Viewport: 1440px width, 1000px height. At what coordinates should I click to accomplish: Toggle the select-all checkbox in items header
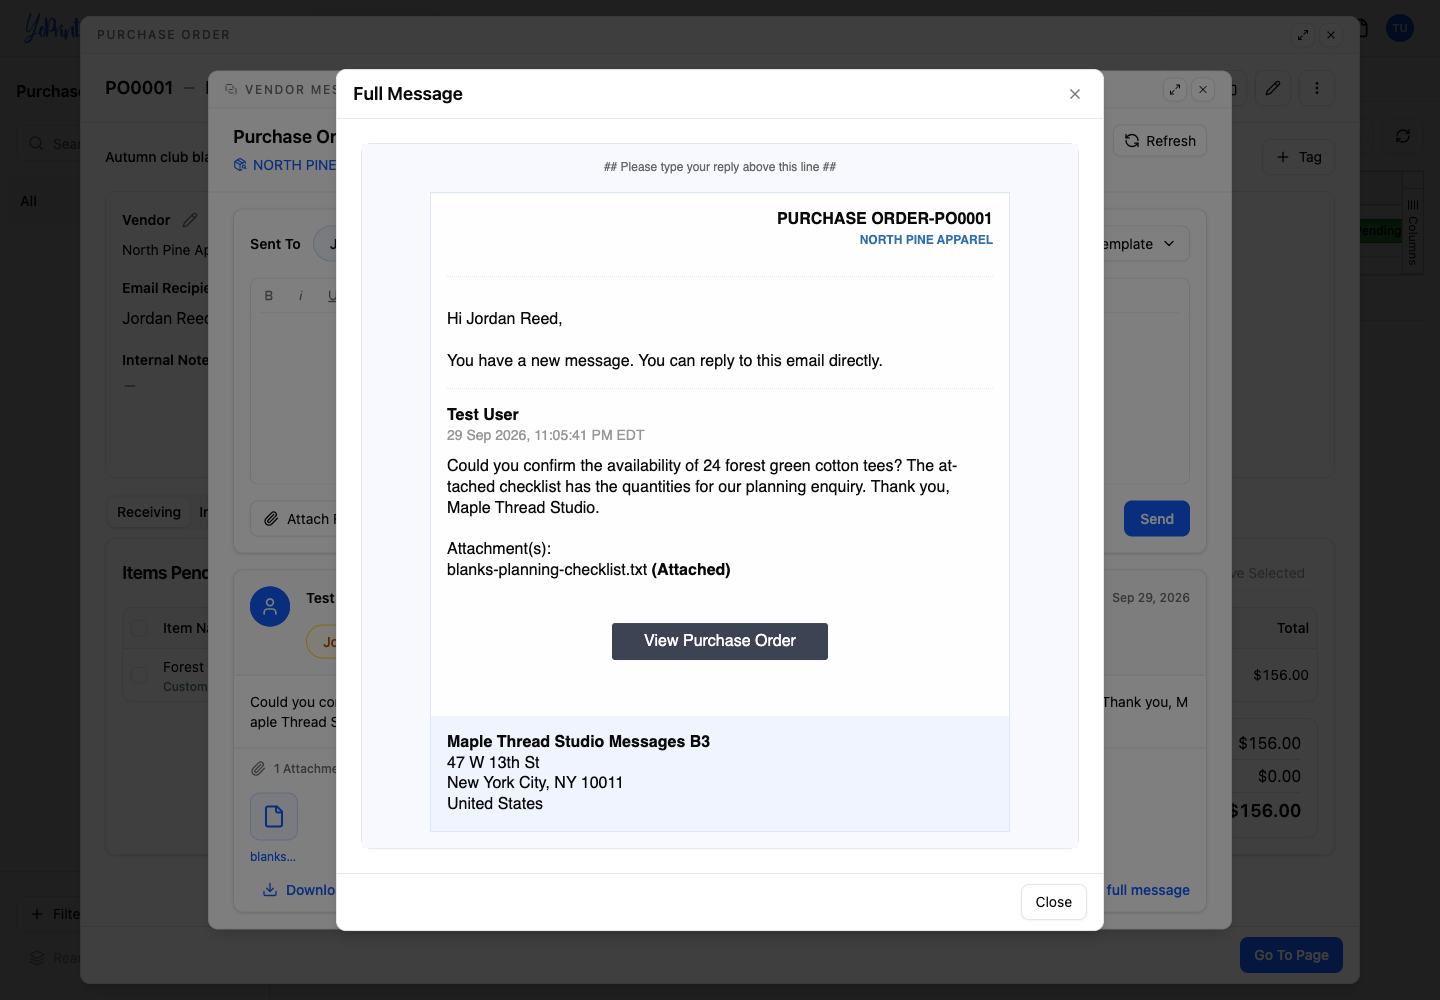(139, 628)
